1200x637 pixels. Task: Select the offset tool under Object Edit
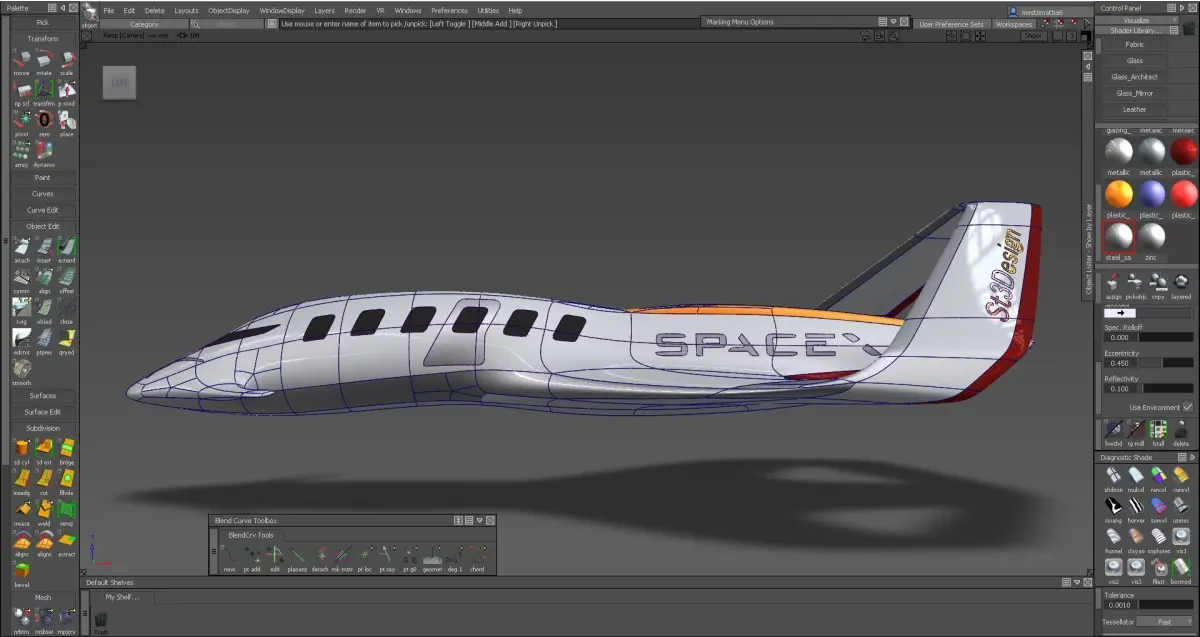pos(66,279)
